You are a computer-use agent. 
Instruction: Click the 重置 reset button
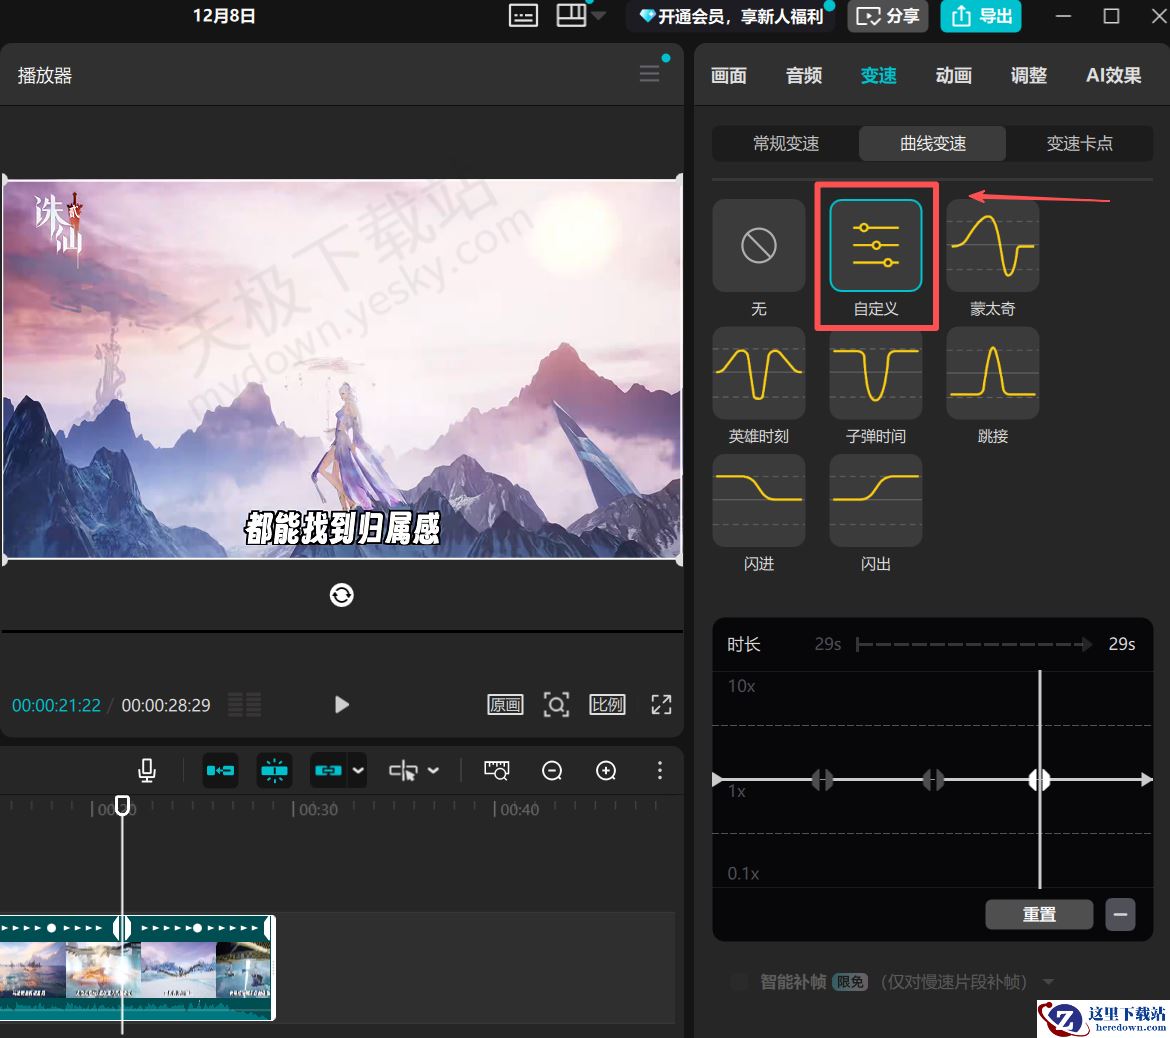[x=1039, y=914]
